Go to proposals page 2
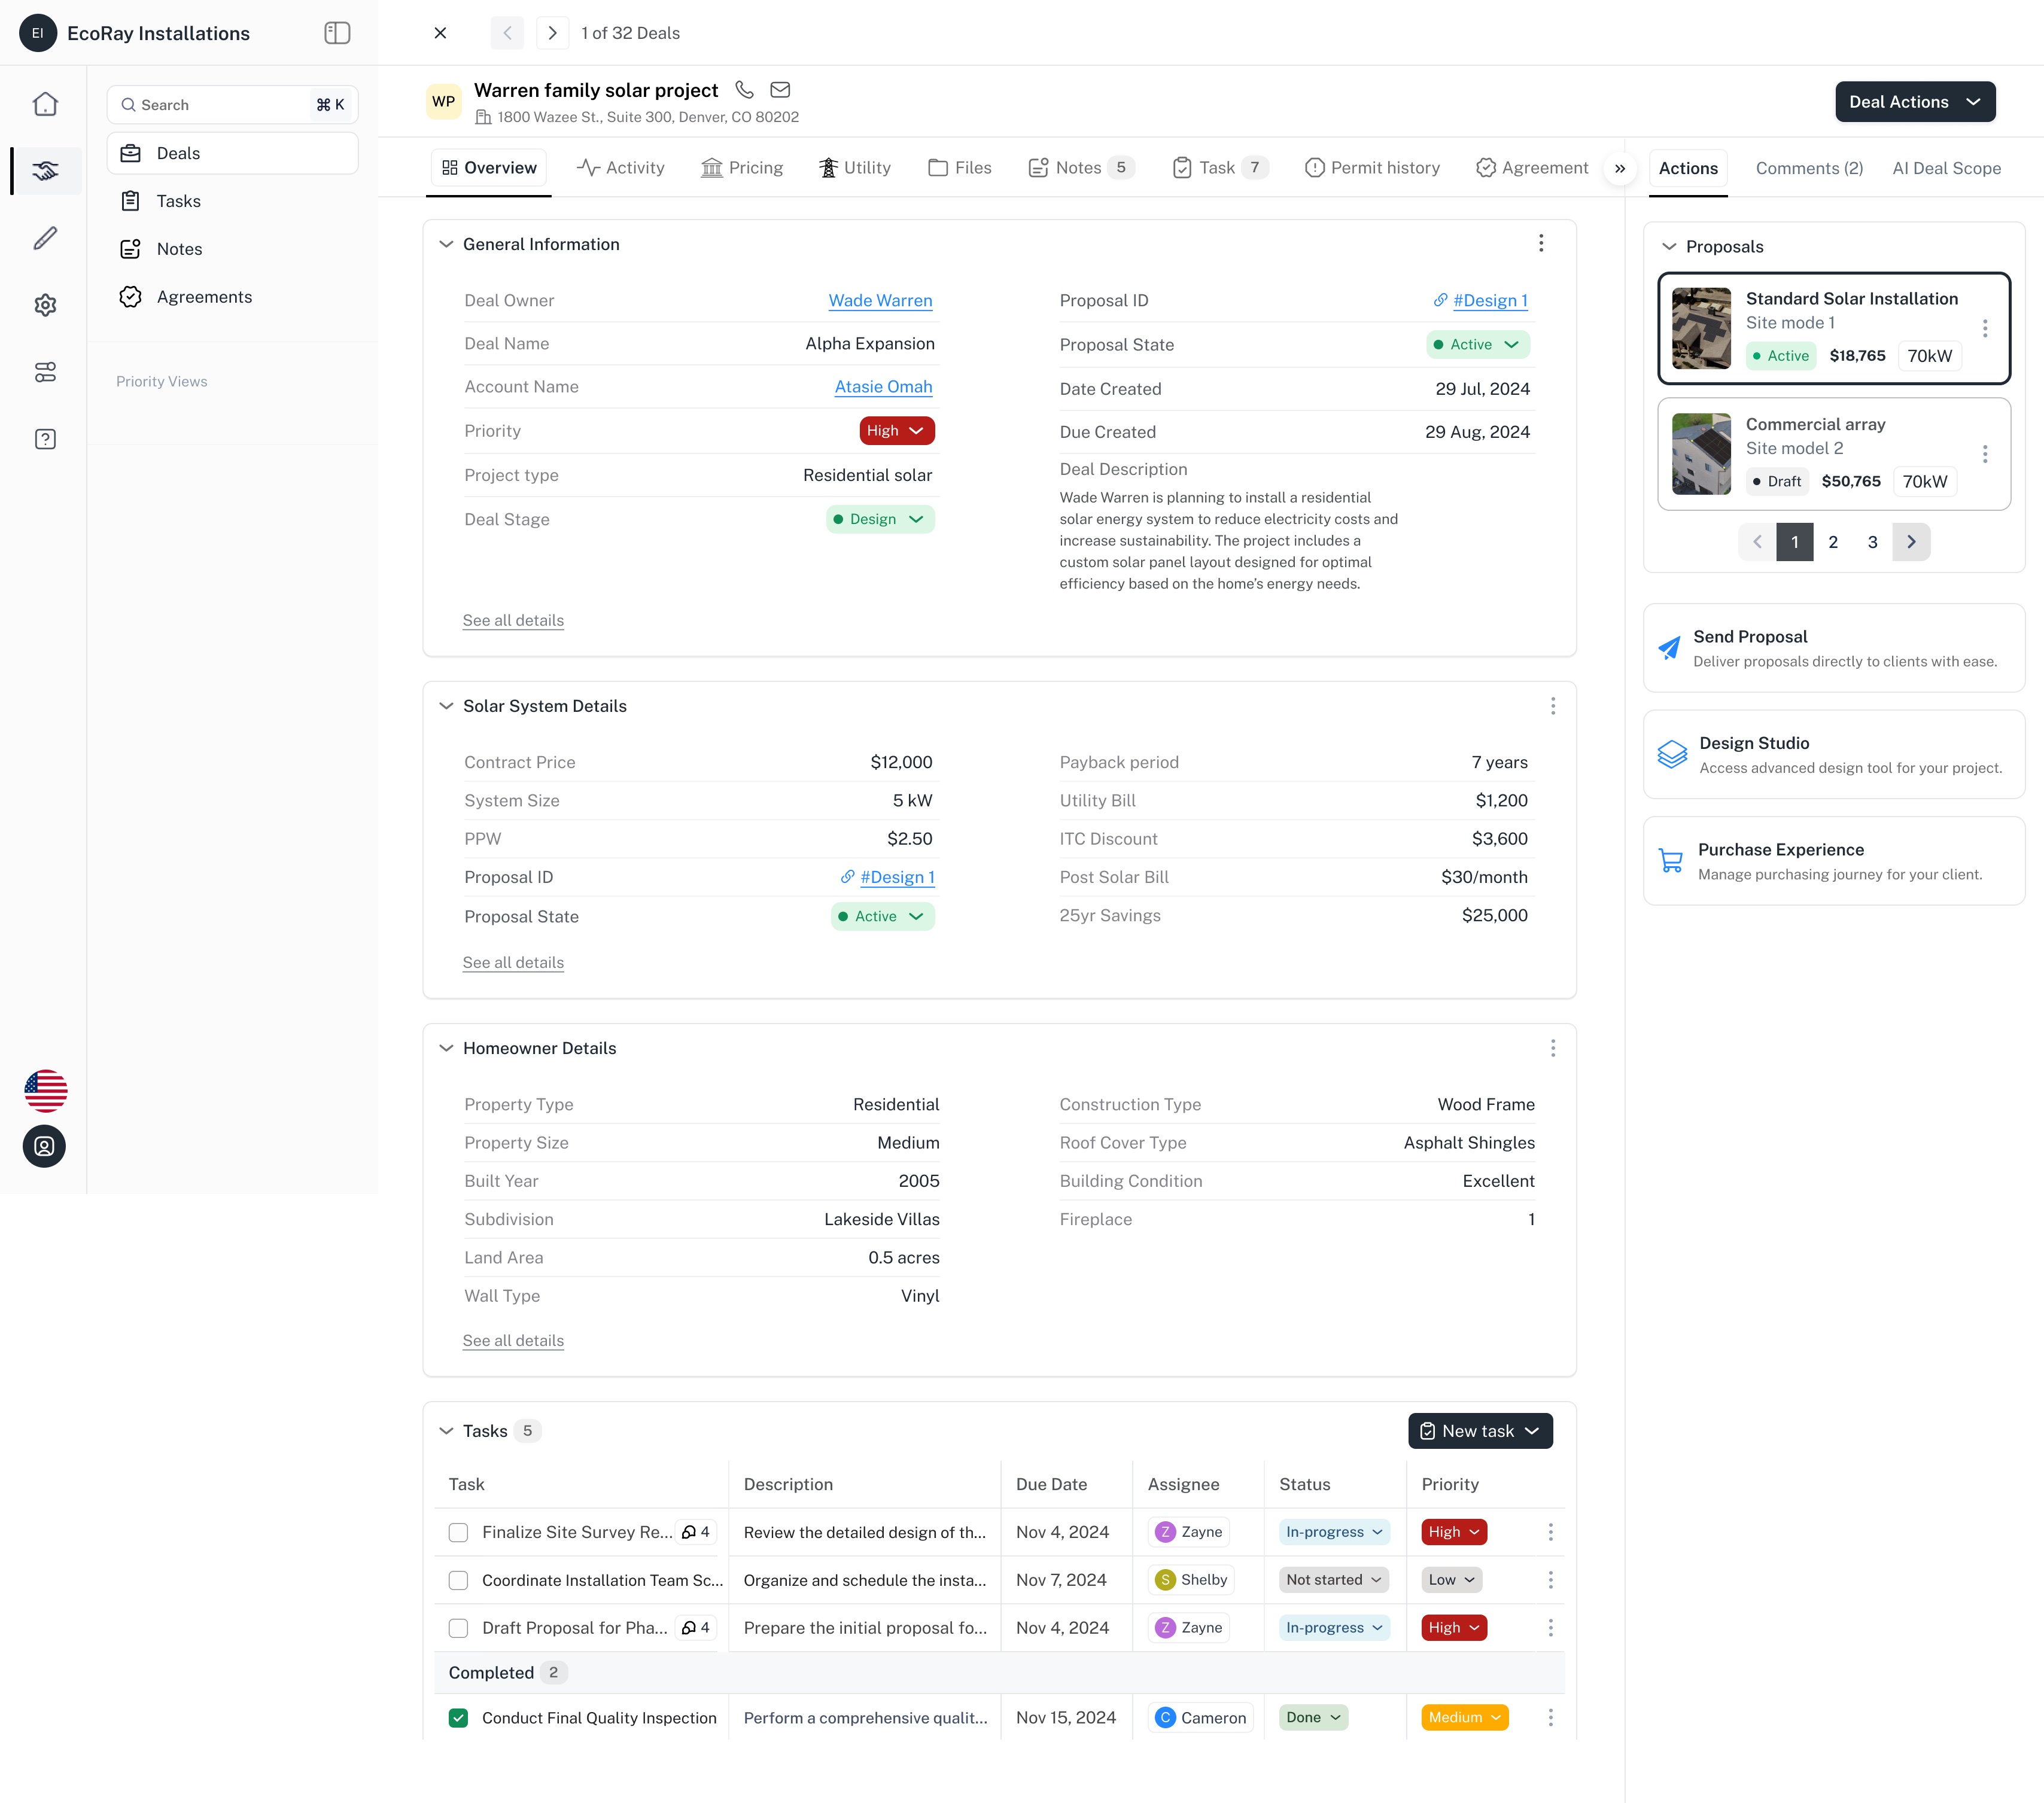Image resolution: width=2044 pixels, height=1803 pixels. pyautogui.click(x=1833, y=542)
